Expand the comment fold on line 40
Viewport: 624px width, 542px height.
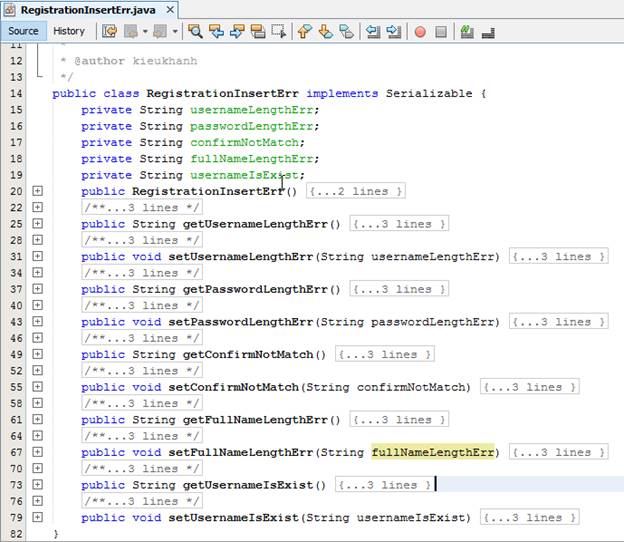click(37, 305)
